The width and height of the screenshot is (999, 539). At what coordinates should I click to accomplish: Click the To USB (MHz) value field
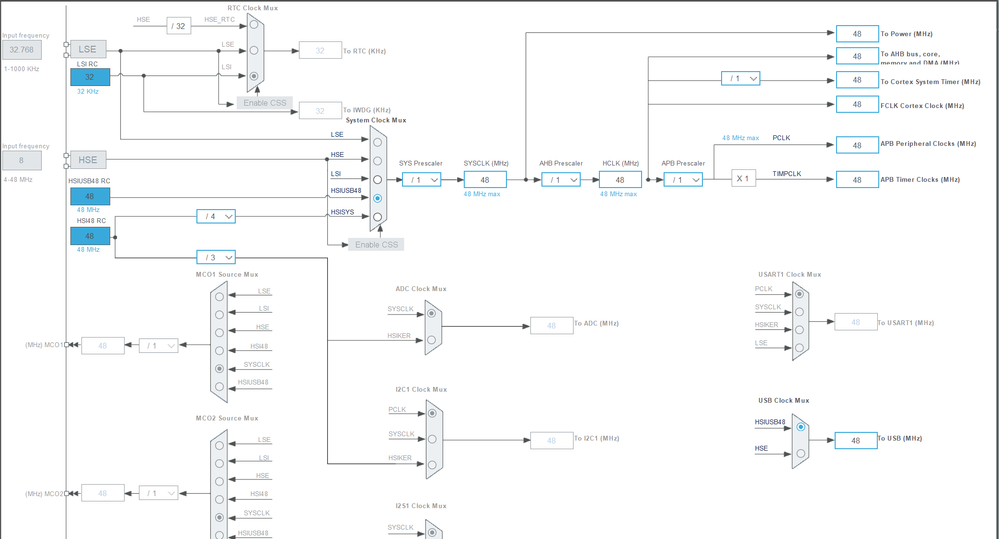click(856, 440)
